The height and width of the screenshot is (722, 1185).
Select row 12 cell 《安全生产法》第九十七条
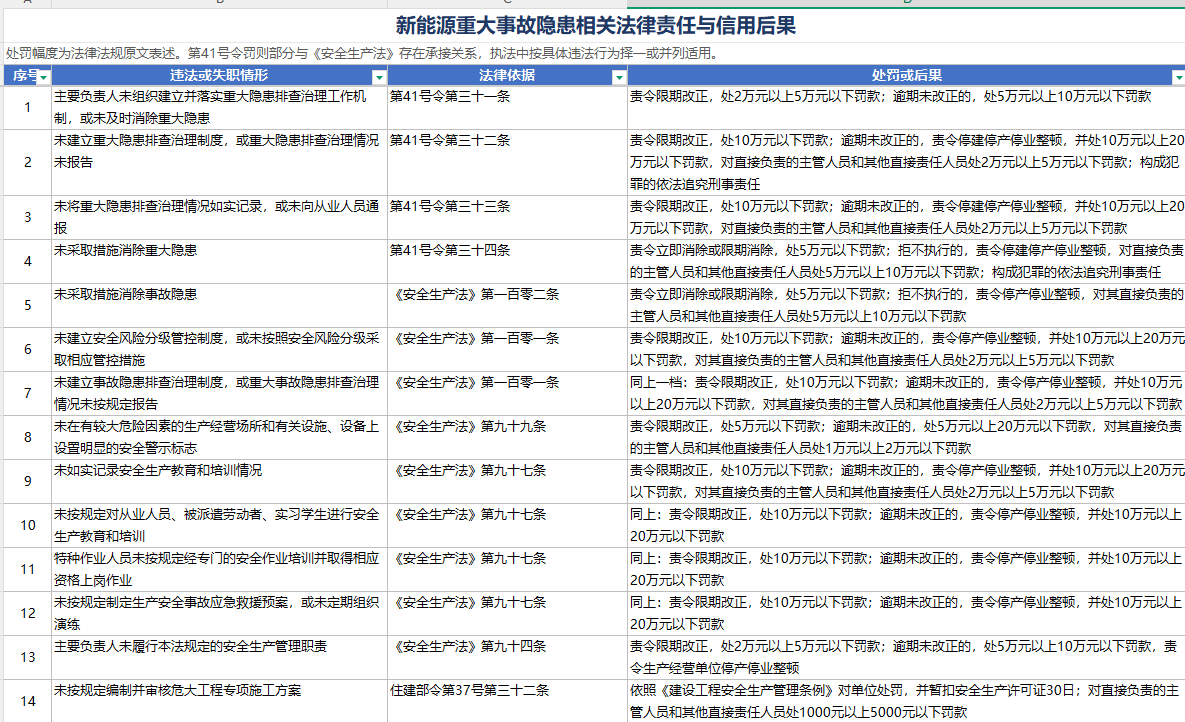click(x=507, y=613)
